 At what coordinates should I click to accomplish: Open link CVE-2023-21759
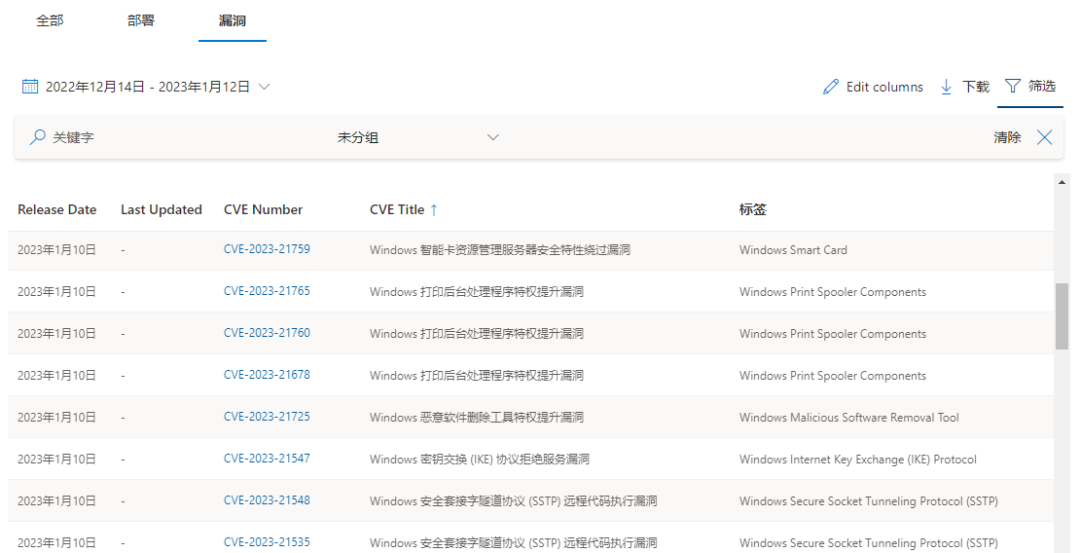coord(267,249)
